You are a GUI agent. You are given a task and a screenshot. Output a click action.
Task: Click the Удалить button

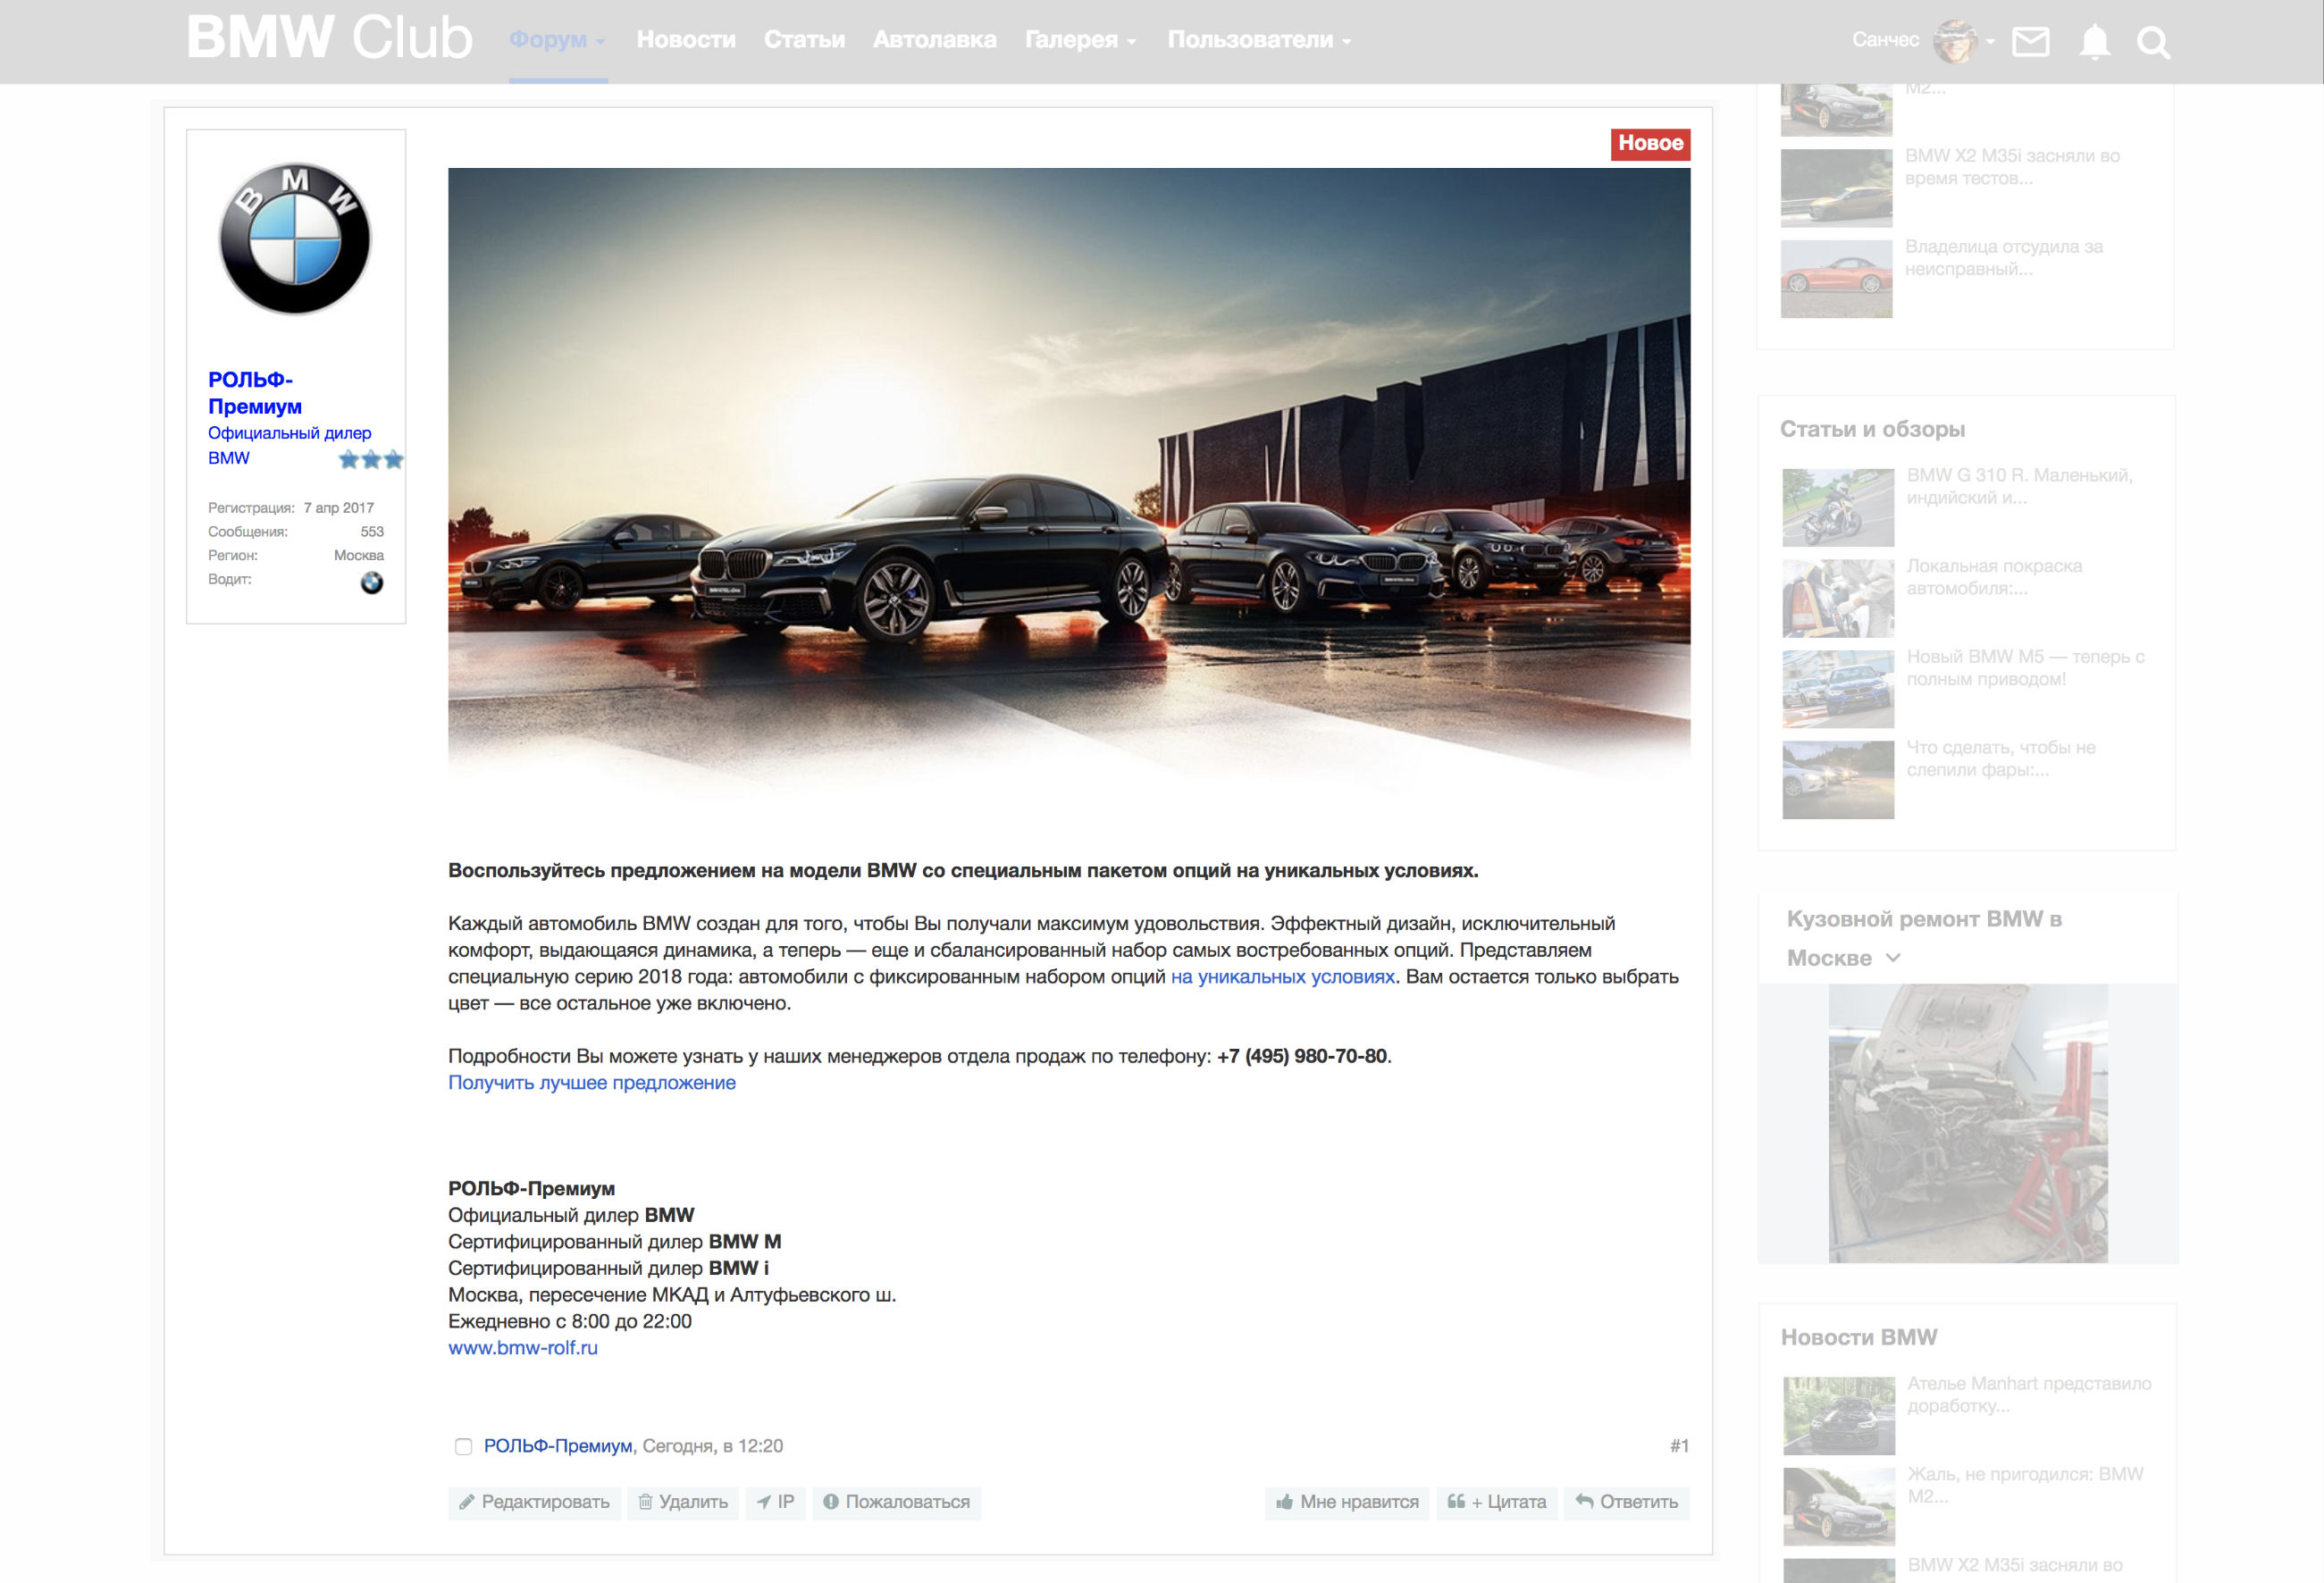683,1502
